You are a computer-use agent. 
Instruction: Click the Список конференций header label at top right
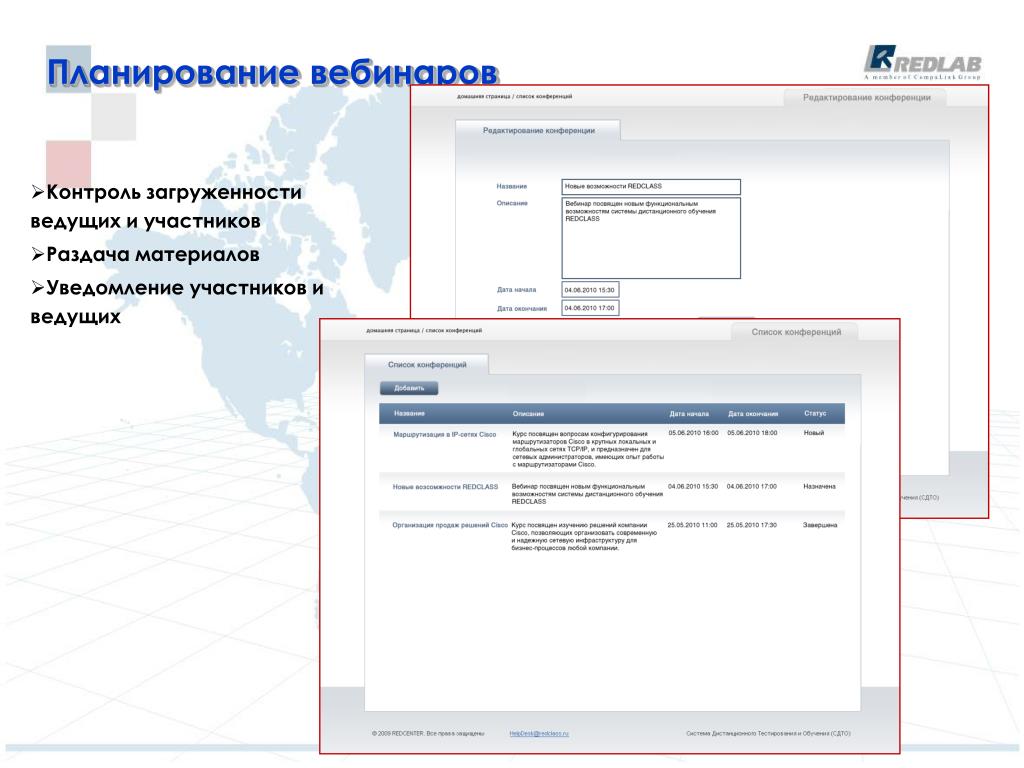coord(795,332)
